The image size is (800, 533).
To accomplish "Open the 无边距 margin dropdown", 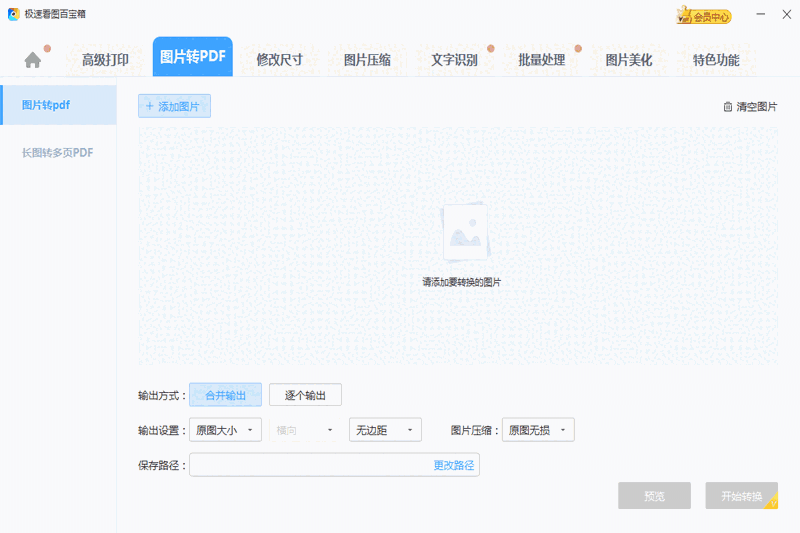I will point(385,430).
